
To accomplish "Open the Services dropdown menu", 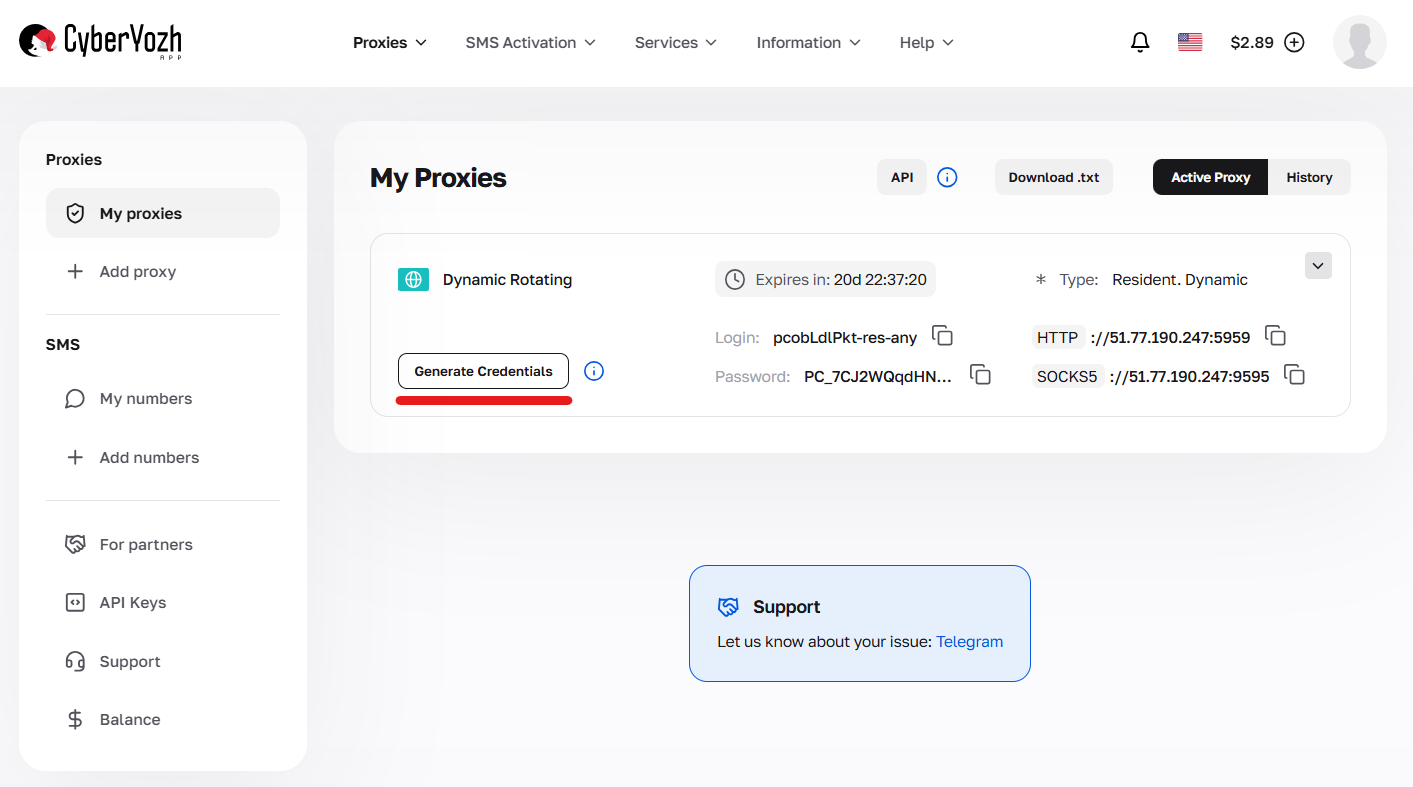I will (675, 42).
